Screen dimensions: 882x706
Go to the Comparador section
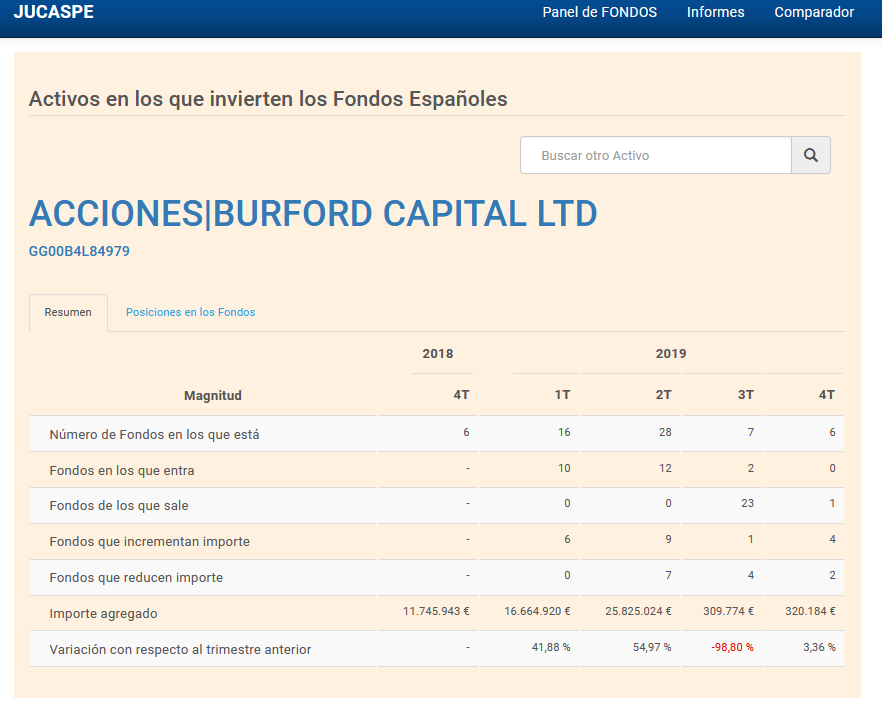pyautogui.click(x=814, y=13)
